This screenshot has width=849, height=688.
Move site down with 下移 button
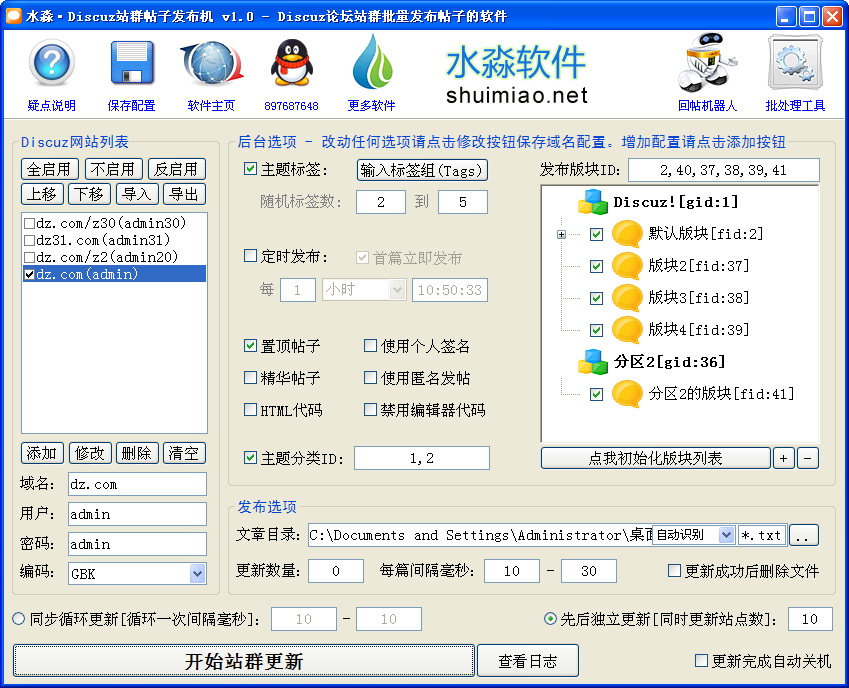tap(89, 194)
